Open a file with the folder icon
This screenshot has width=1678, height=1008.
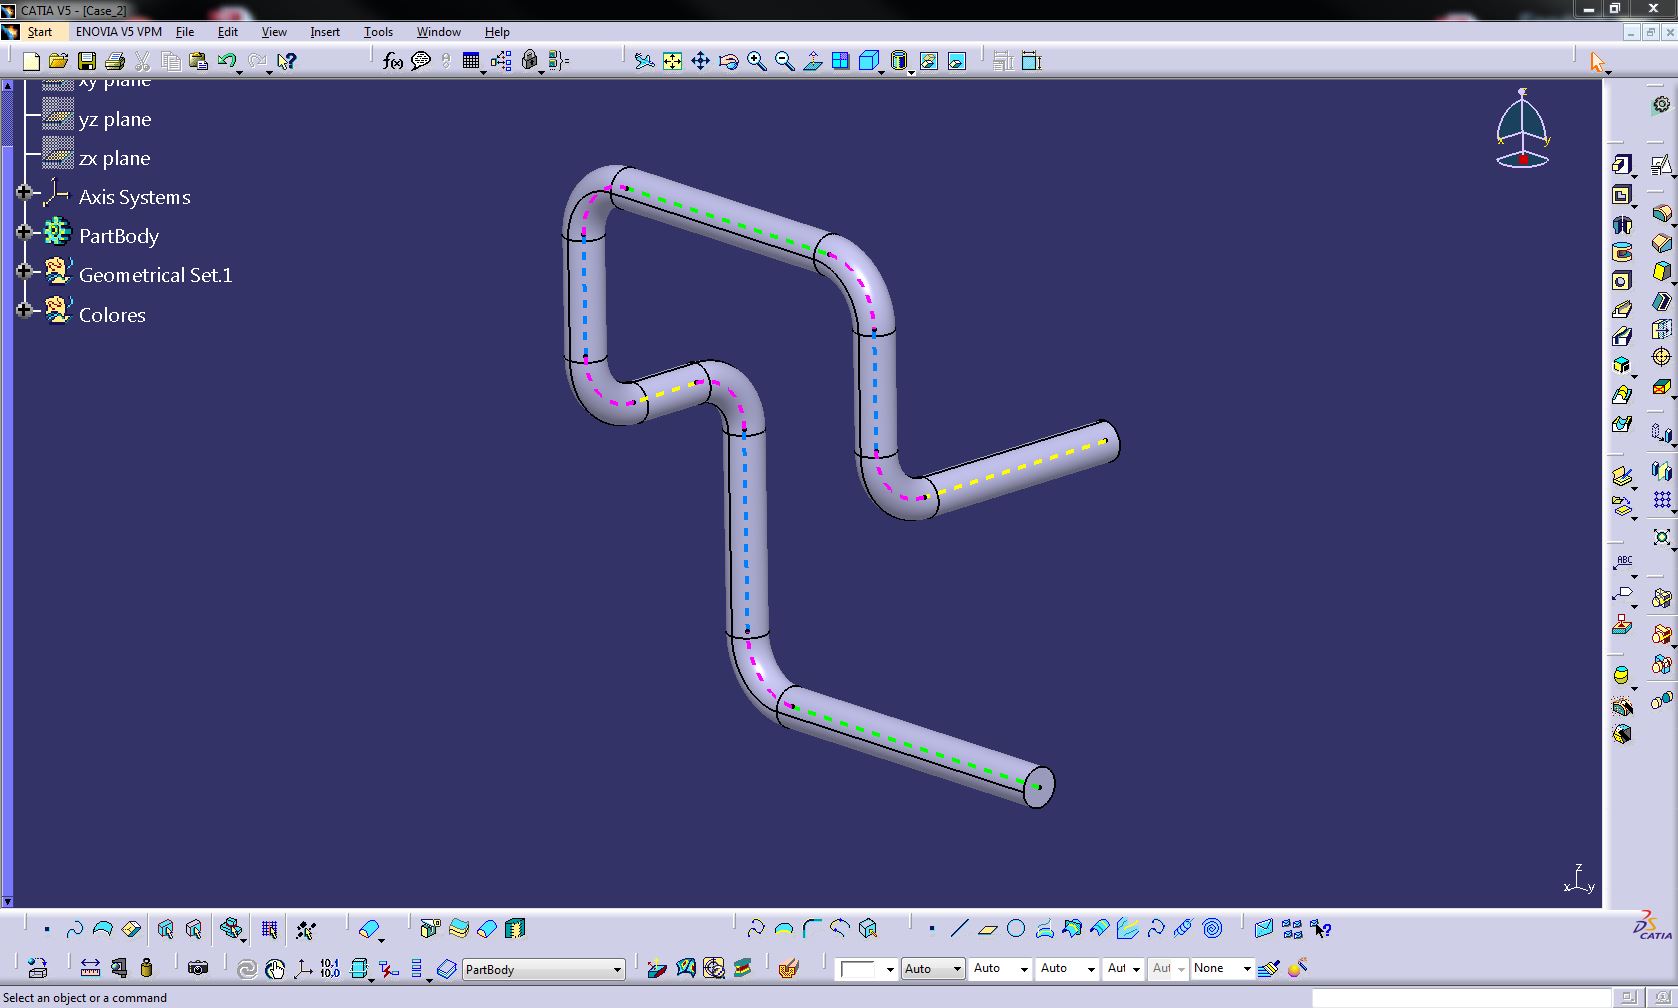(x=58, y=61)
